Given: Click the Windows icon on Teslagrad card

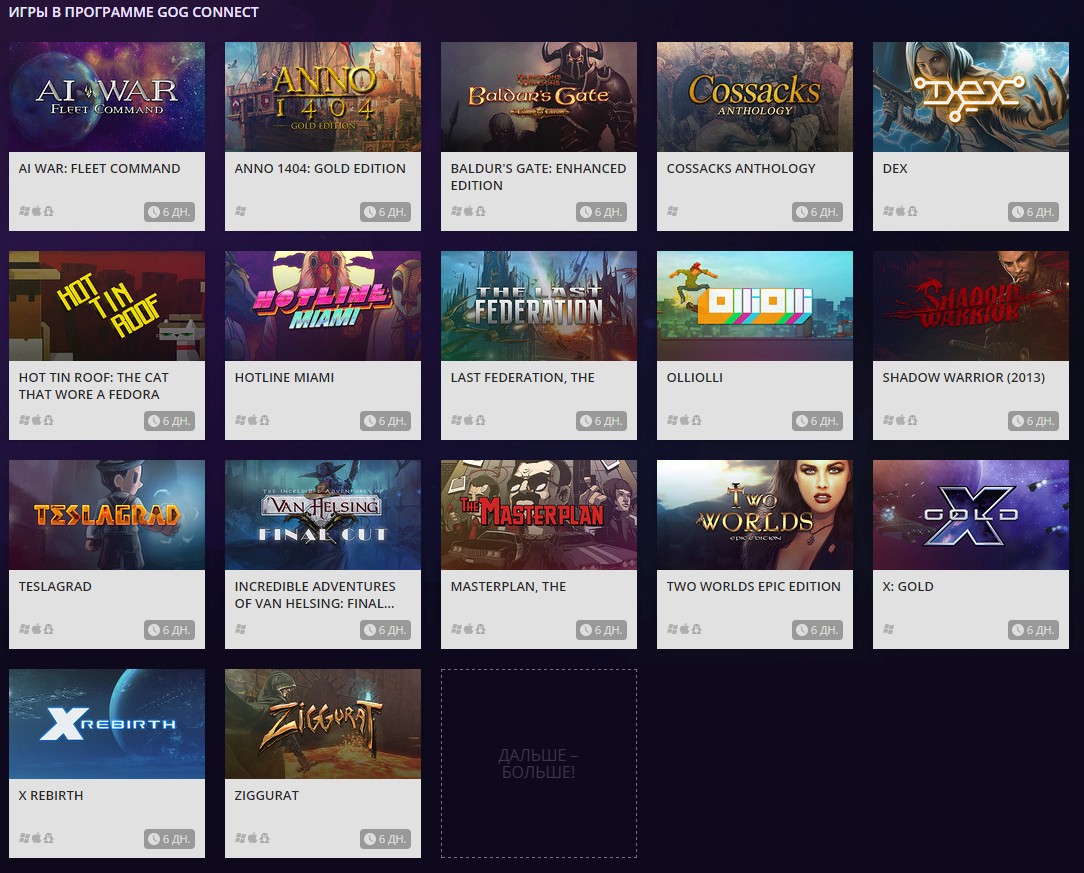Looking at the screenshot, I should 24,629.
